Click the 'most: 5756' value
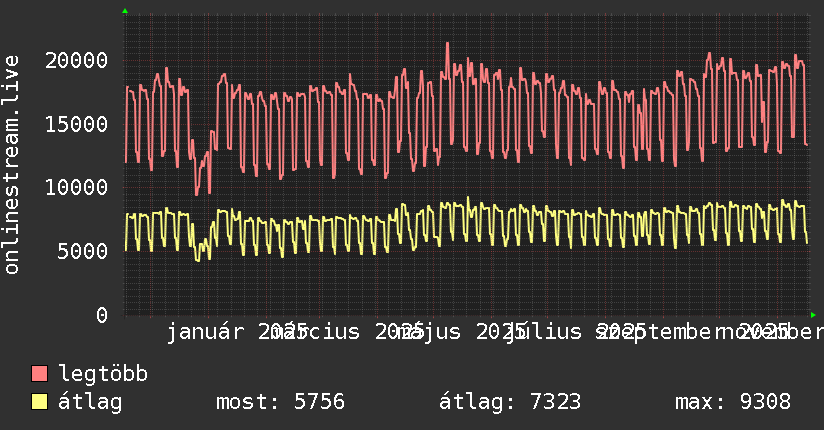Image resolution: width=824 pixels, height=430 pixels. (x=281, y=402)
